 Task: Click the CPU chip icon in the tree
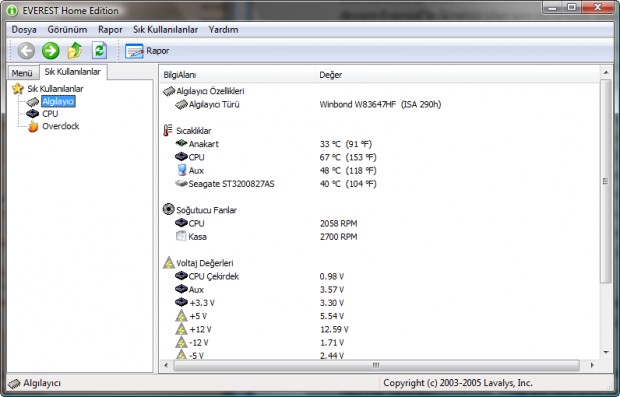point(32,114)
